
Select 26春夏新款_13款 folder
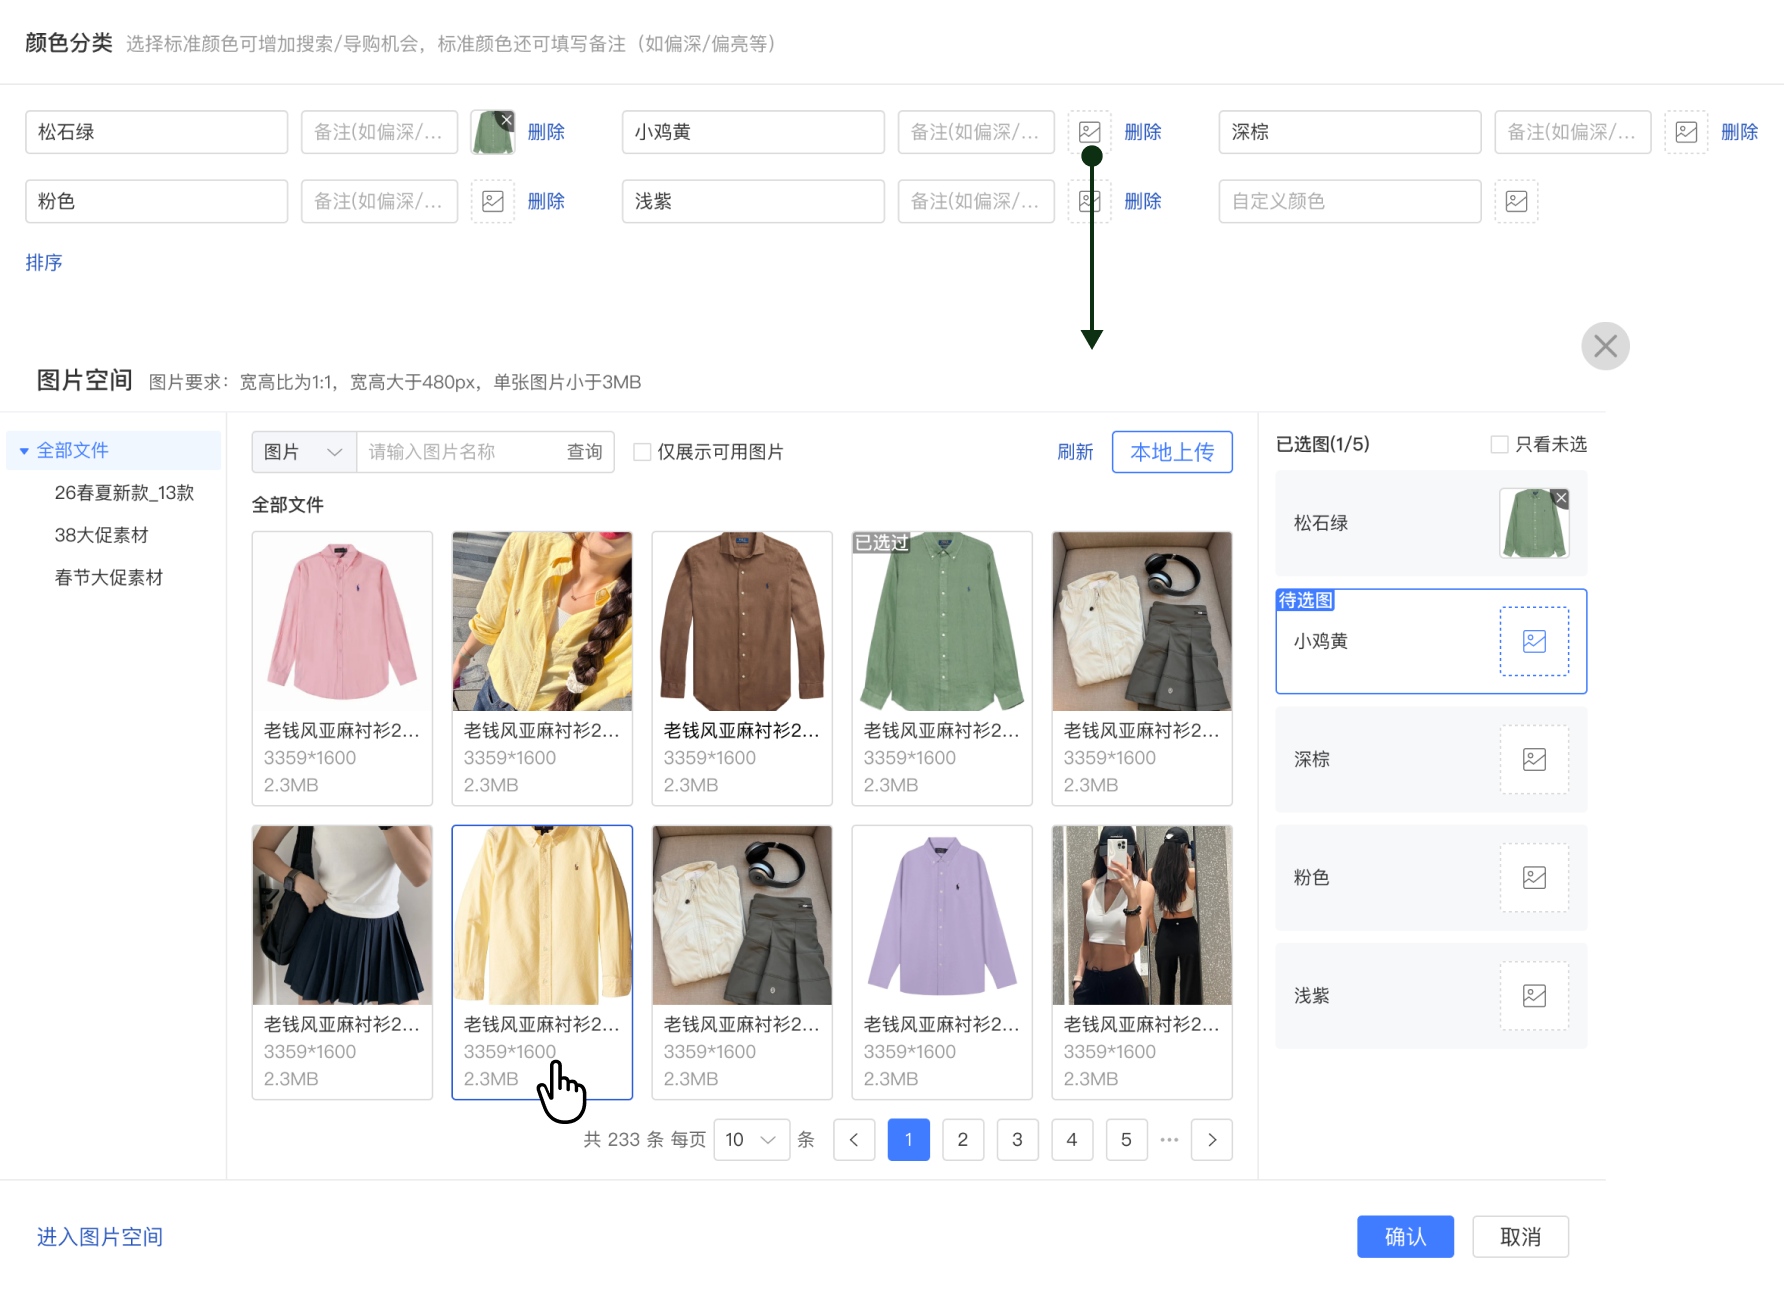tap(124, 493)
